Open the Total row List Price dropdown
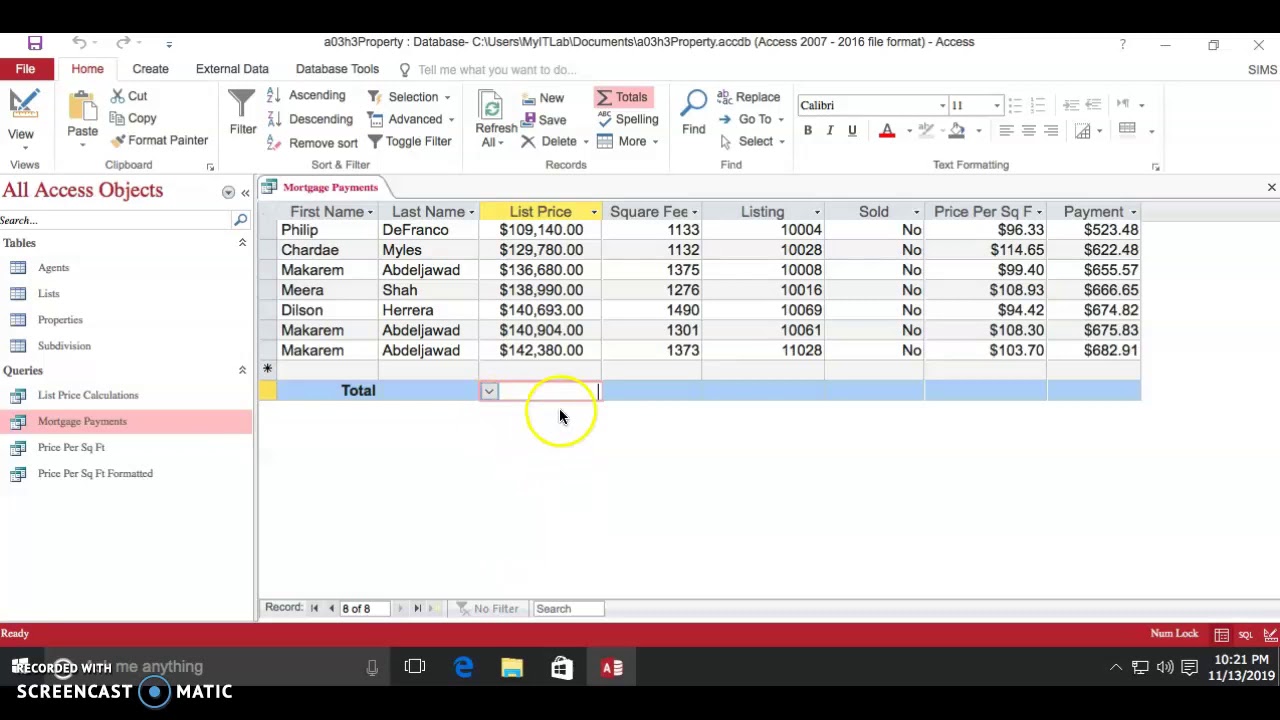Viewport: 1280px width, 720px height. pos(489,391)
